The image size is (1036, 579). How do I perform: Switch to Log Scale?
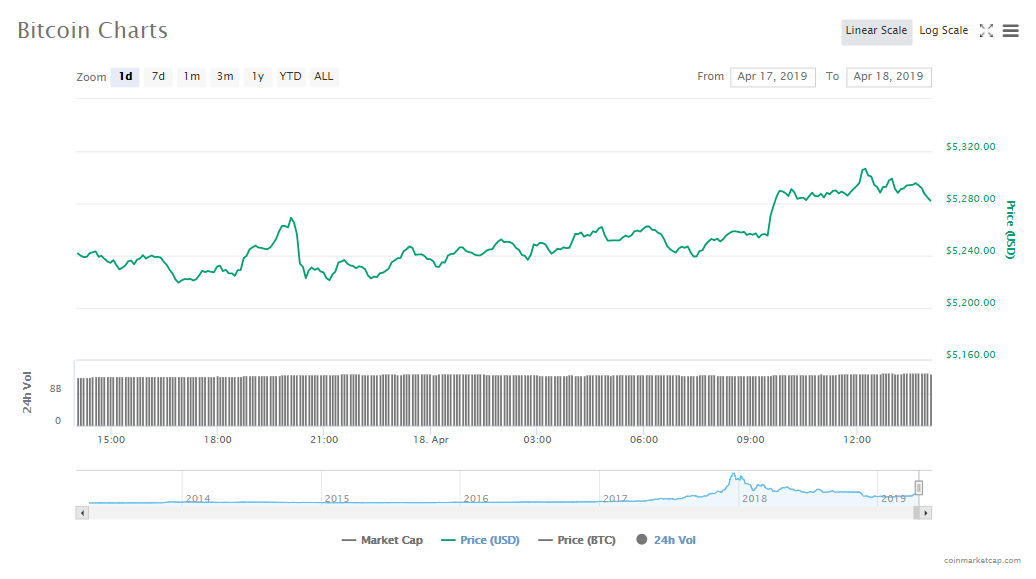(x=943, y=31)
